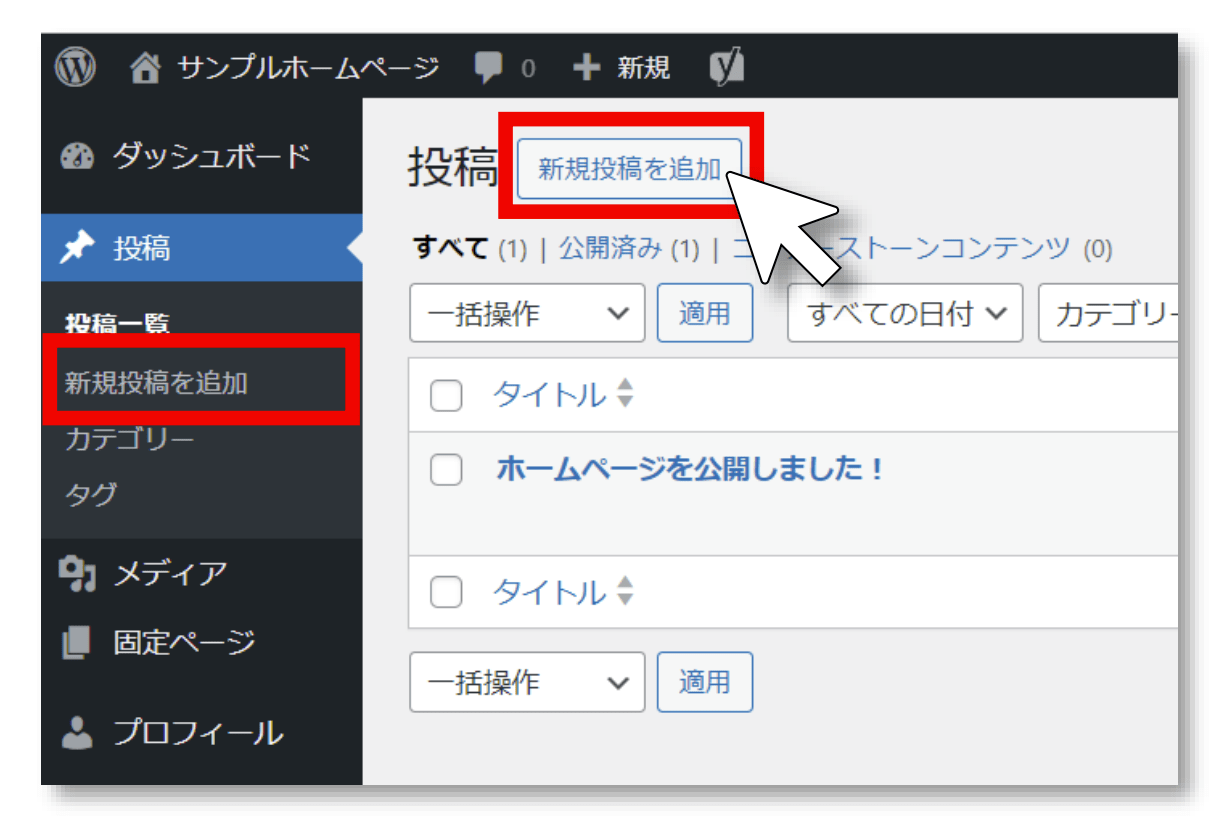The height and width of the screenshot is (828, 1230).
Task: Toggle the select-all checkbox in table header
Action: (x=446, y=396)
